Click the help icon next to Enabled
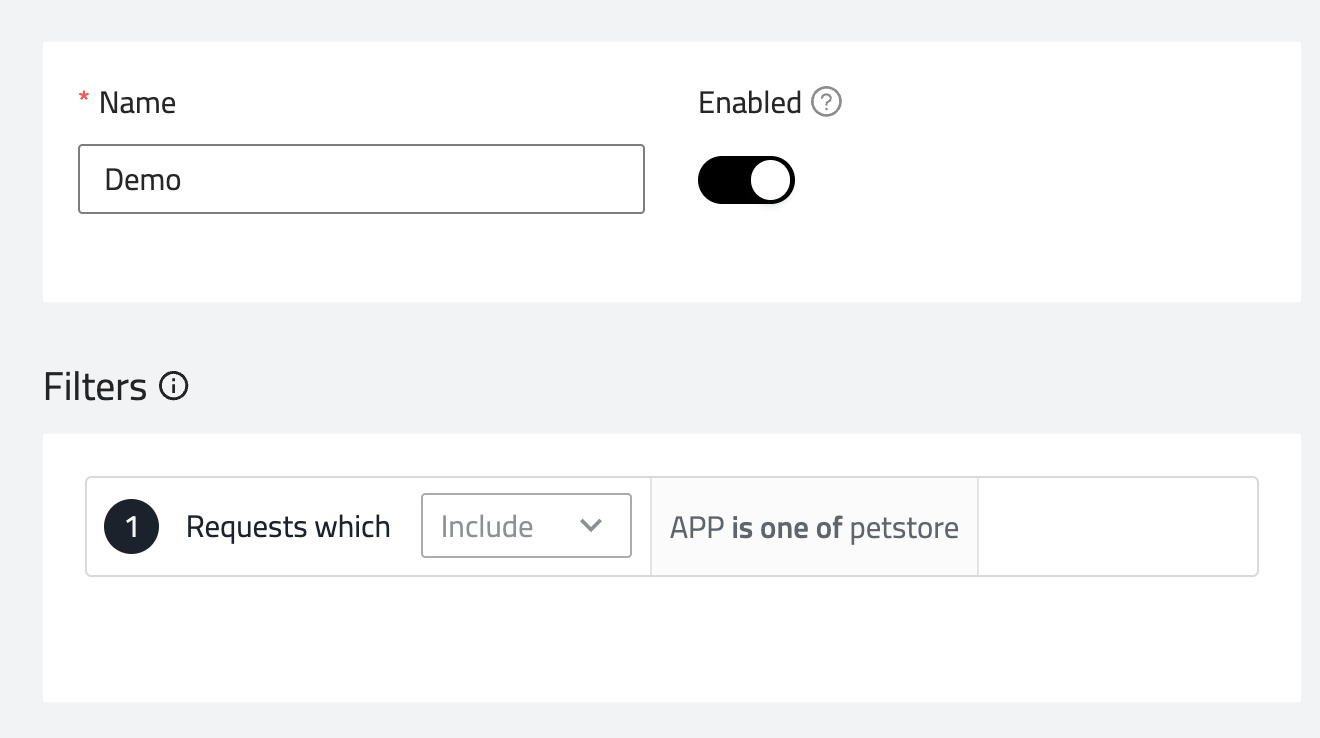Screen dimensions: 1320x738 pyautogui.click(x=826, y=102)
